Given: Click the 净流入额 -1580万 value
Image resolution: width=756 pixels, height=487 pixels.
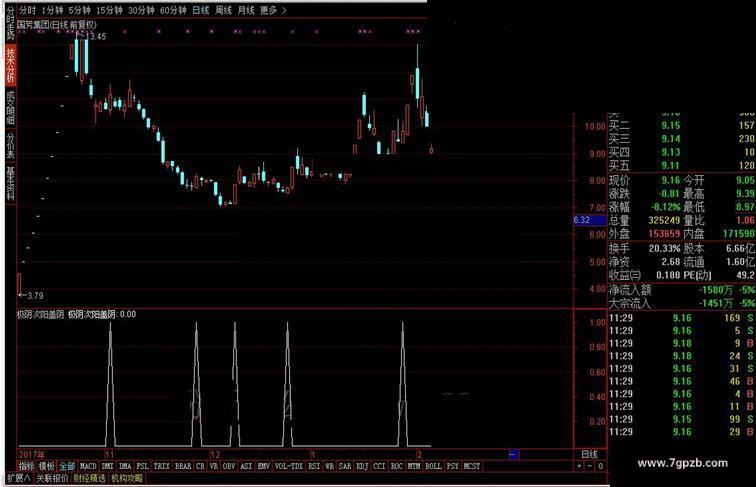Looking at the screenshot, I should [x=716, y=290].
